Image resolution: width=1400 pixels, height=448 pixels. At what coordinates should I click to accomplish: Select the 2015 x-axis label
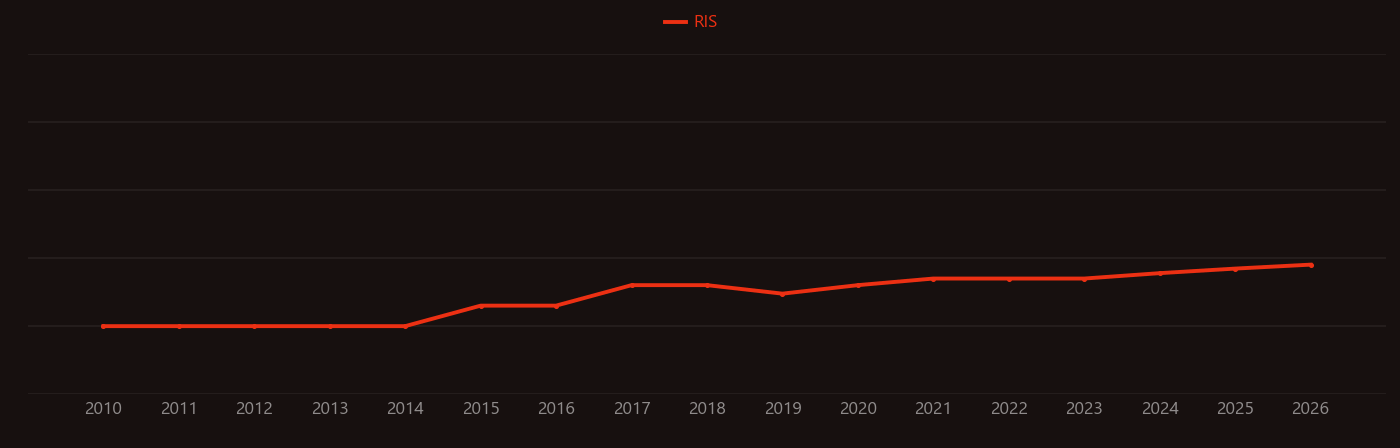(x=481, y=409)
